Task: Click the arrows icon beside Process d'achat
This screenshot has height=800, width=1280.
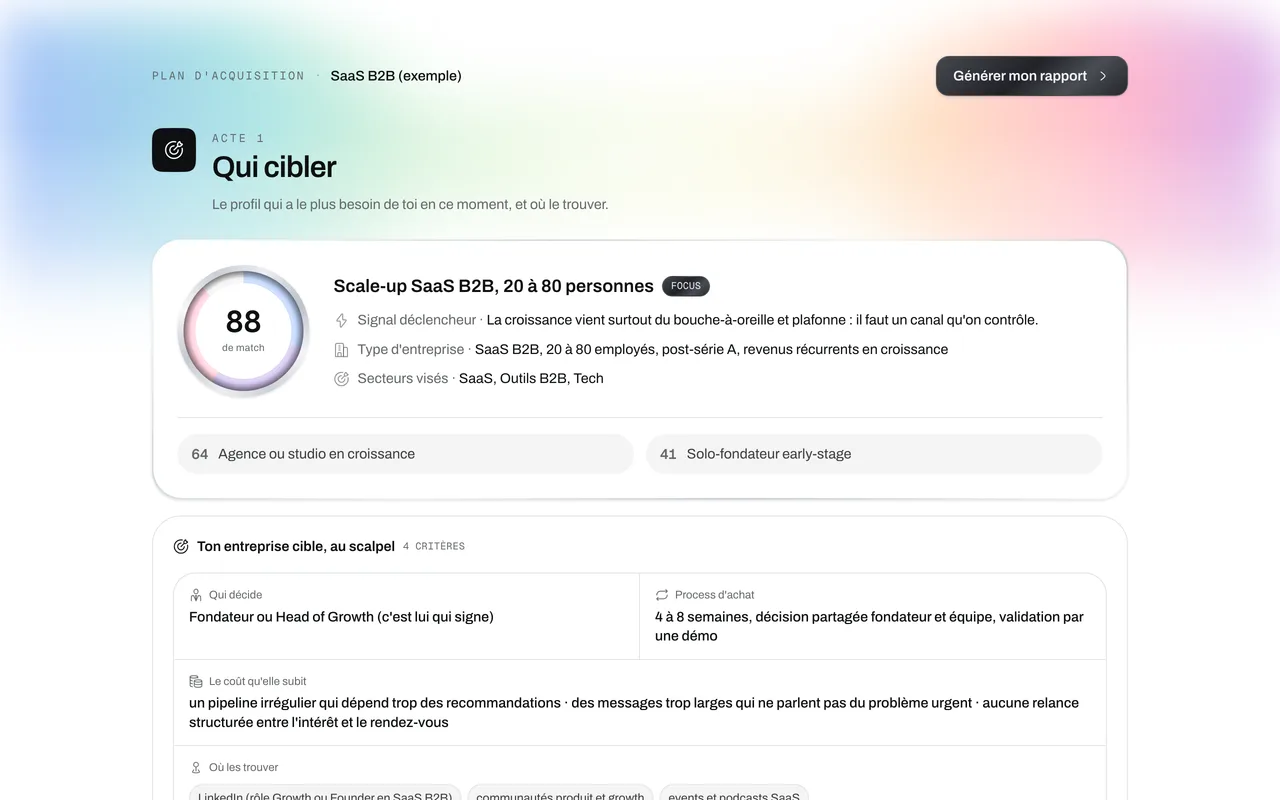Action: (662, 594)
